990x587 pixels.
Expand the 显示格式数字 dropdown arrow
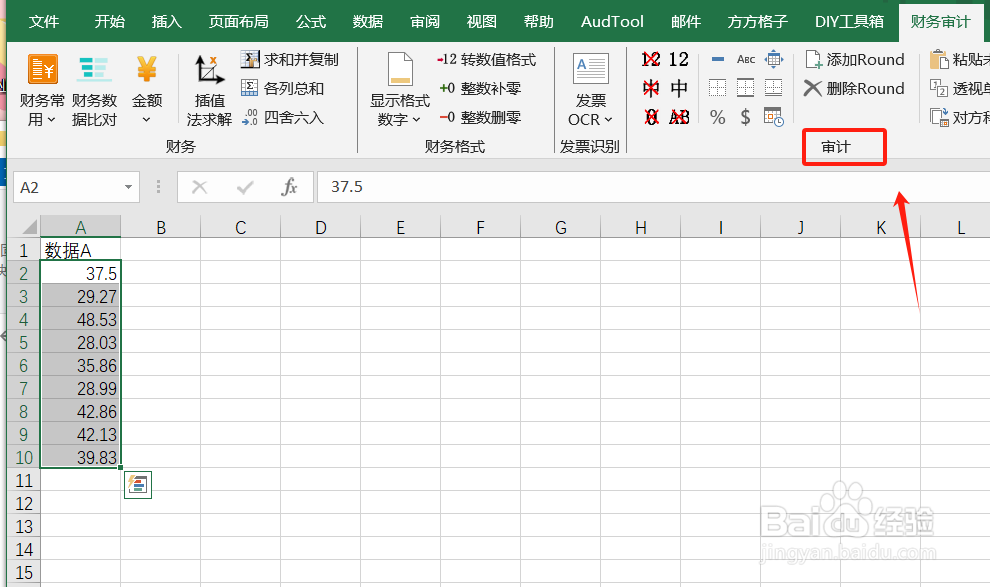(417, 119)
